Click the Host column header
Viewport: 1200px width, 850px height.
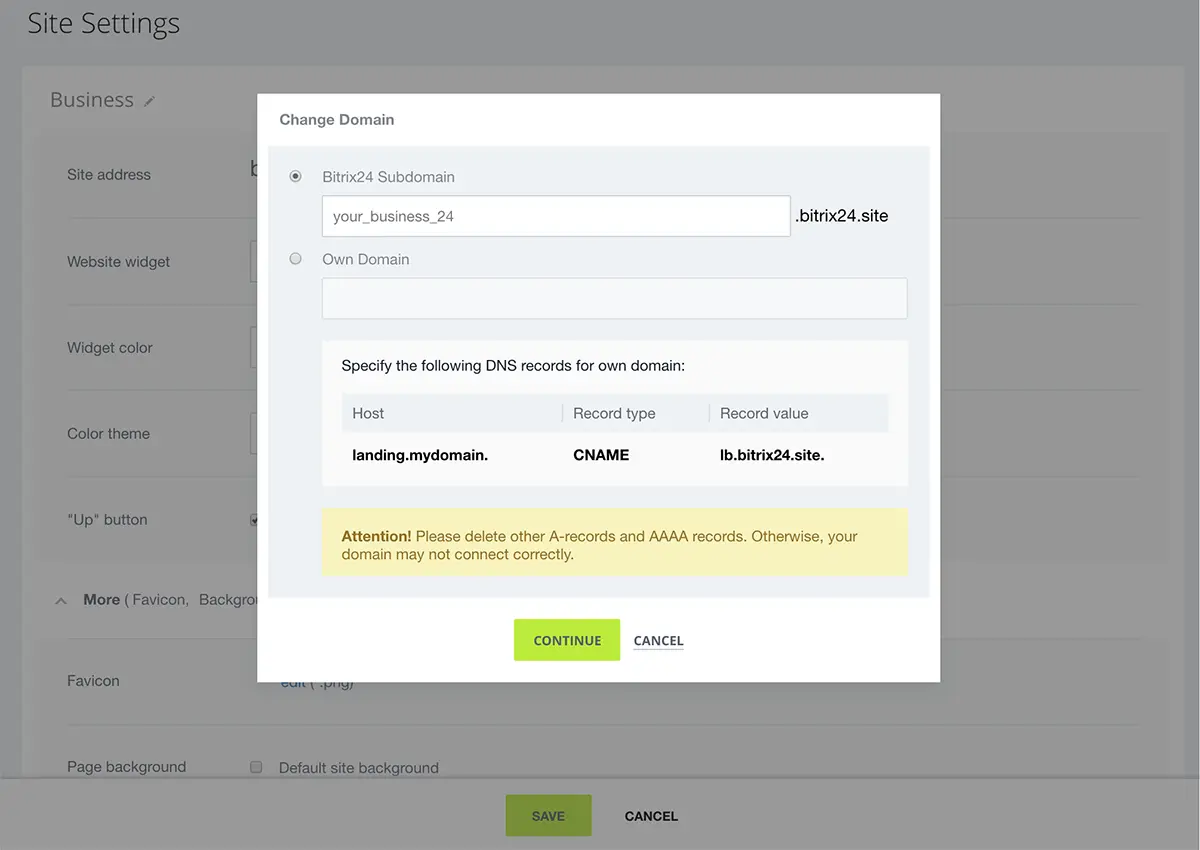(368, 413)
